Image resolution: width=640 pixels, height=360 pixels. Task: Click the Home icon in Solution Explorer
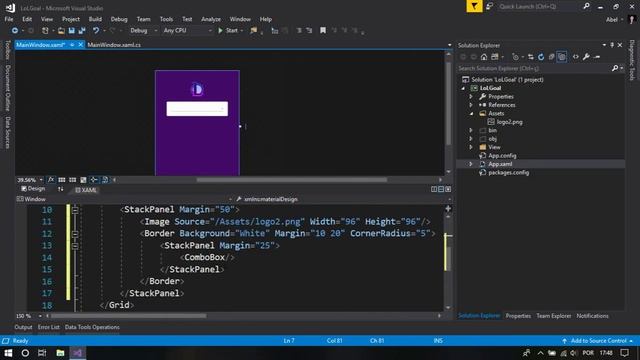pos(484,57)
